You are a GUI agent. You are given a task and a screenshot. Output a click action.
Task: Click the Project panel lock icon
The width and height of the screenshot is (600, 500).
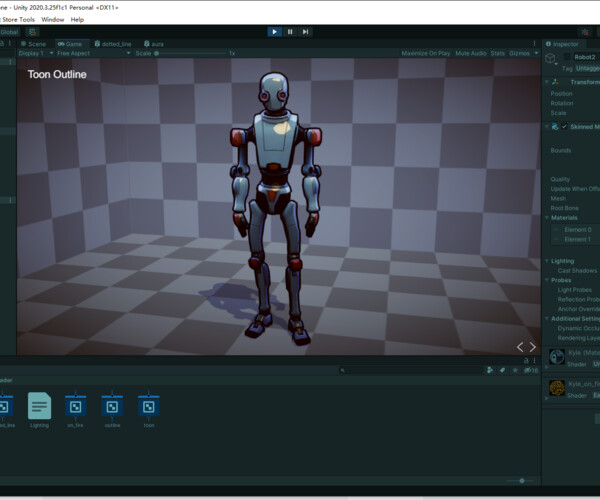click(x=526, y=360)
